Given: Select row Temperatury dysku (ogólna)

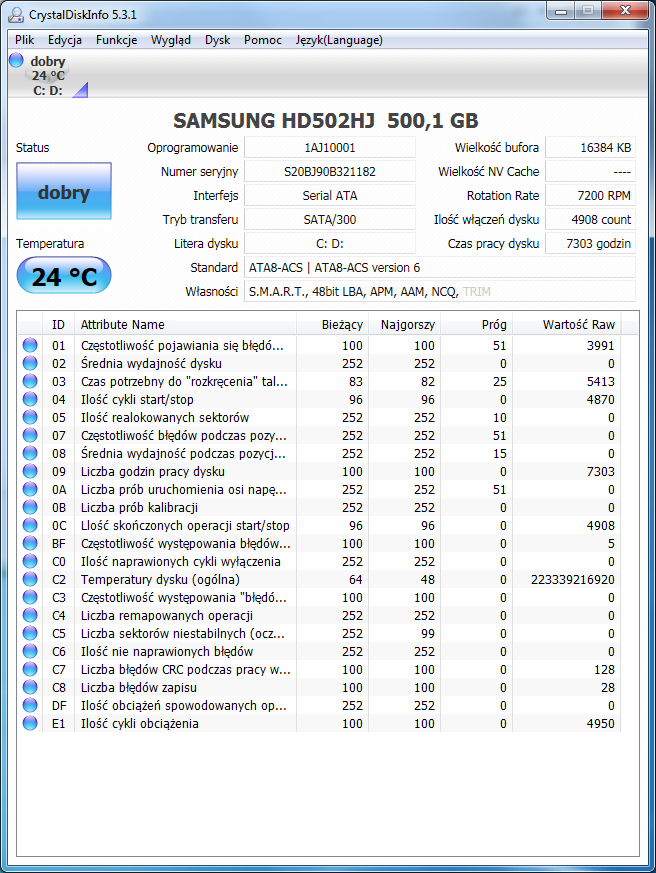Looking at the screenshot, I should (320, 580).
